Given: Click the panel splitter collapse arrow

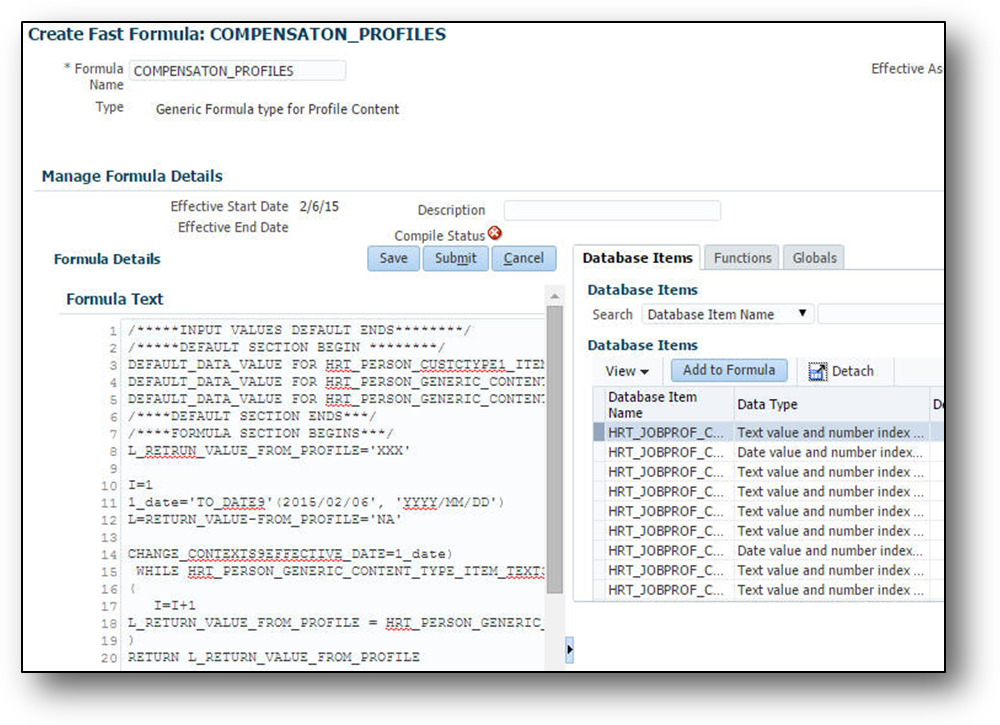Looking at the screenshot, I should [x=570, y=650].
